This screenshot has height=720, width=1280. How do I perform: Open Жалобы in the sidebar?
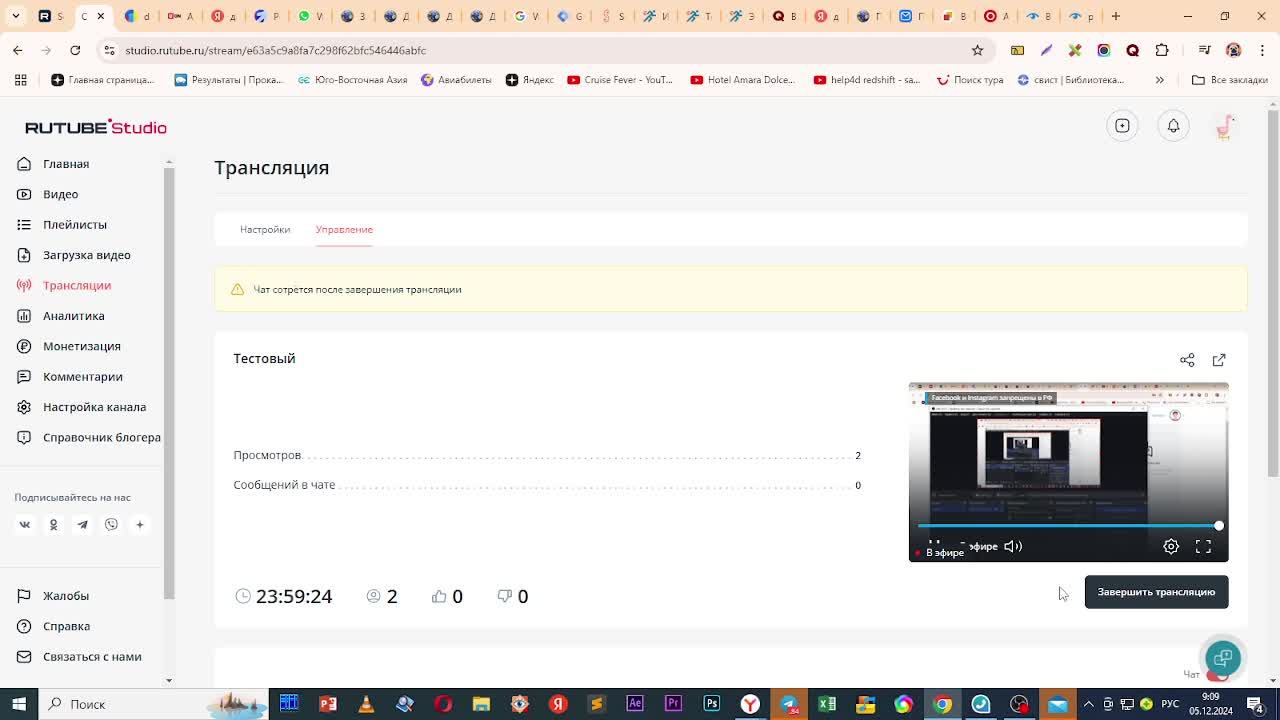click(x=53, y=596)
